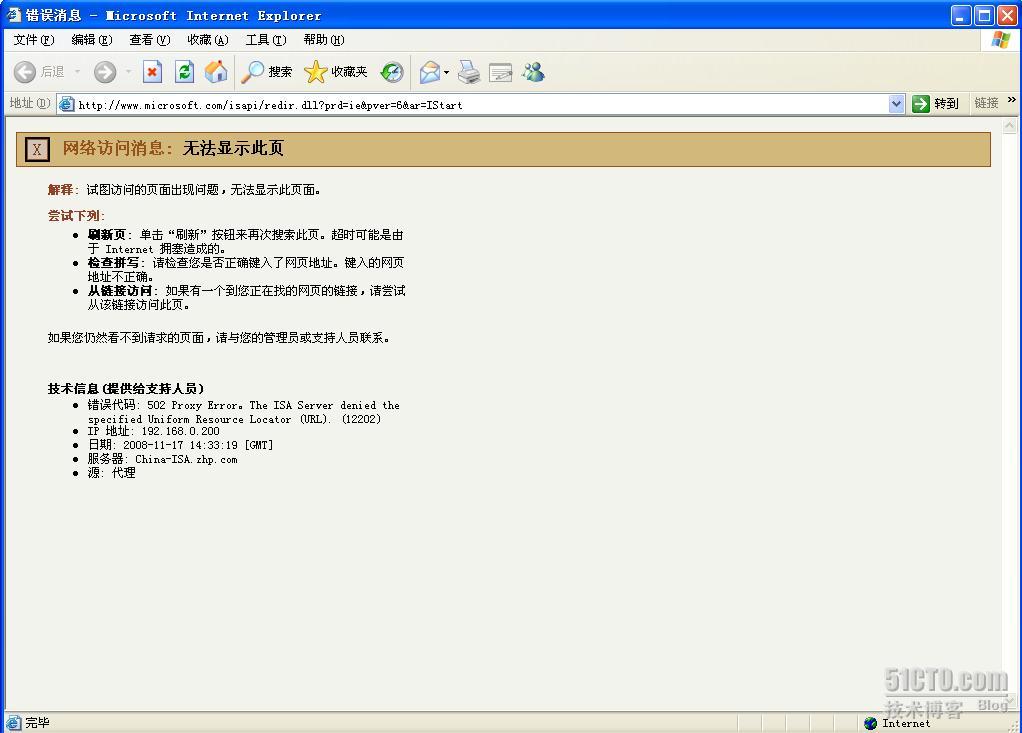Click the IP address 192.168.0.200
The image size is (1022, 733).
tap(181, 431)
